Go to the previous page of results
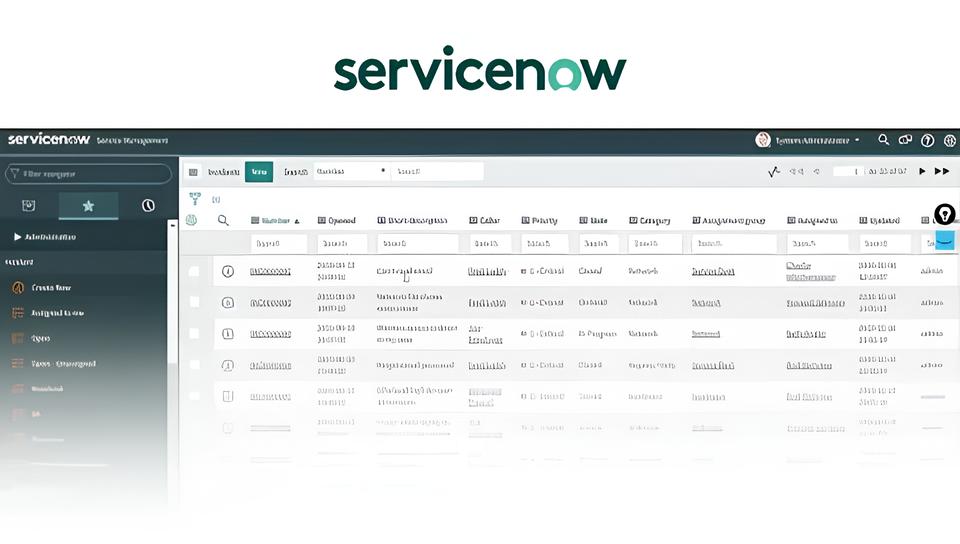Image resolution: width=960 pixels, height=544 pixels. pos(817,172)
